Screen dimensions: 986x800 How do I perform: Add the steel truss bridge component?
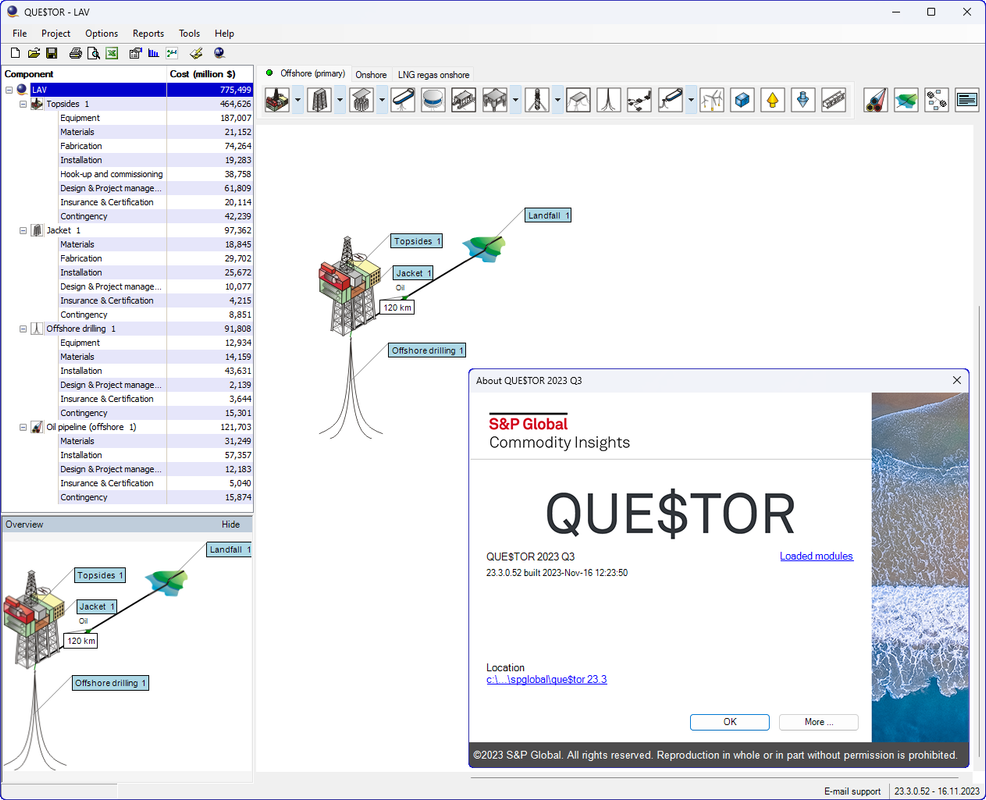point(834,100)
